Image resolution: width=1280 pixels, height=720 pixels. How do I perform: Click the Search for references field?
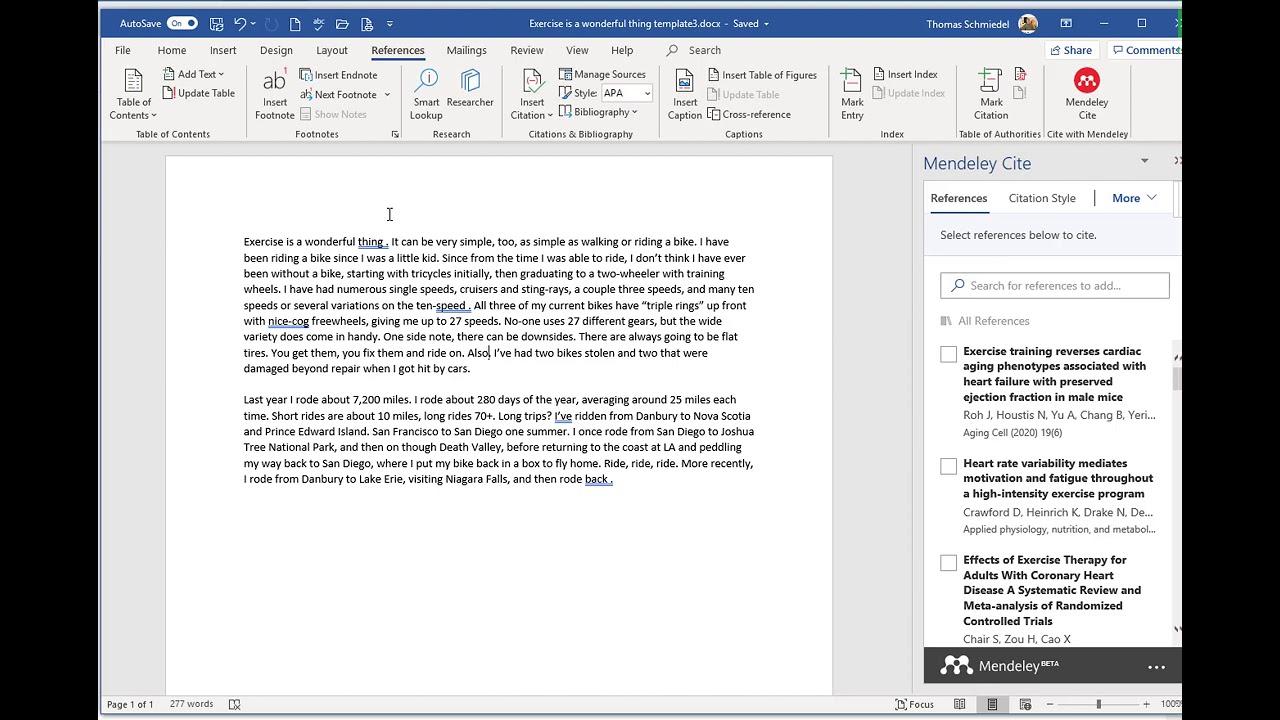tap(1054, 286)
